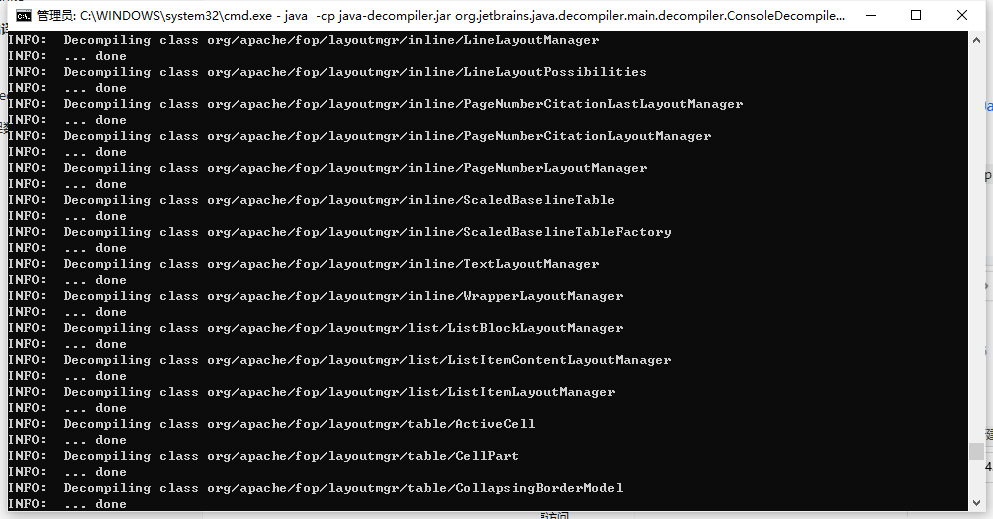Close the cmd.exe console window
Screen dimensions: 993x519
(x=961, y=15)
